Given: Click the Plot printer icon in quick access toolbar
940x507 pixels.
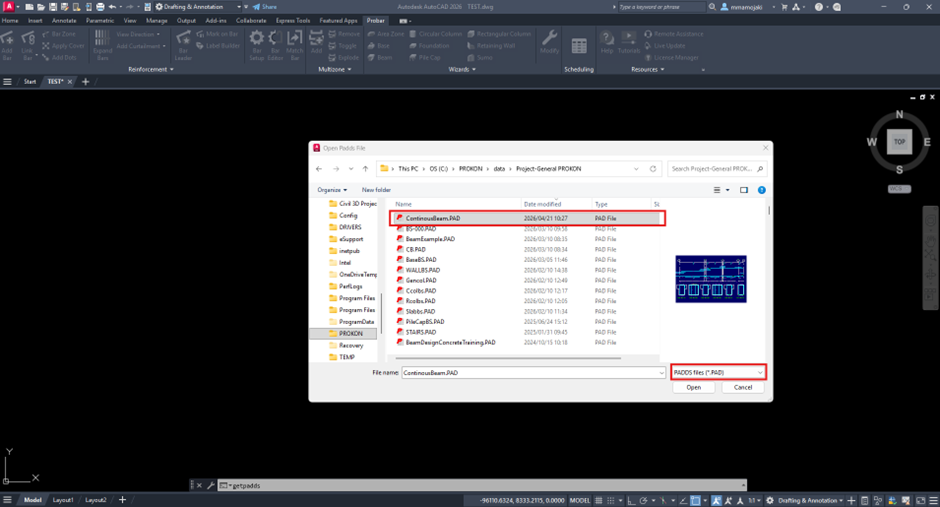Looking at the screenshot, I should coord(100,7).
